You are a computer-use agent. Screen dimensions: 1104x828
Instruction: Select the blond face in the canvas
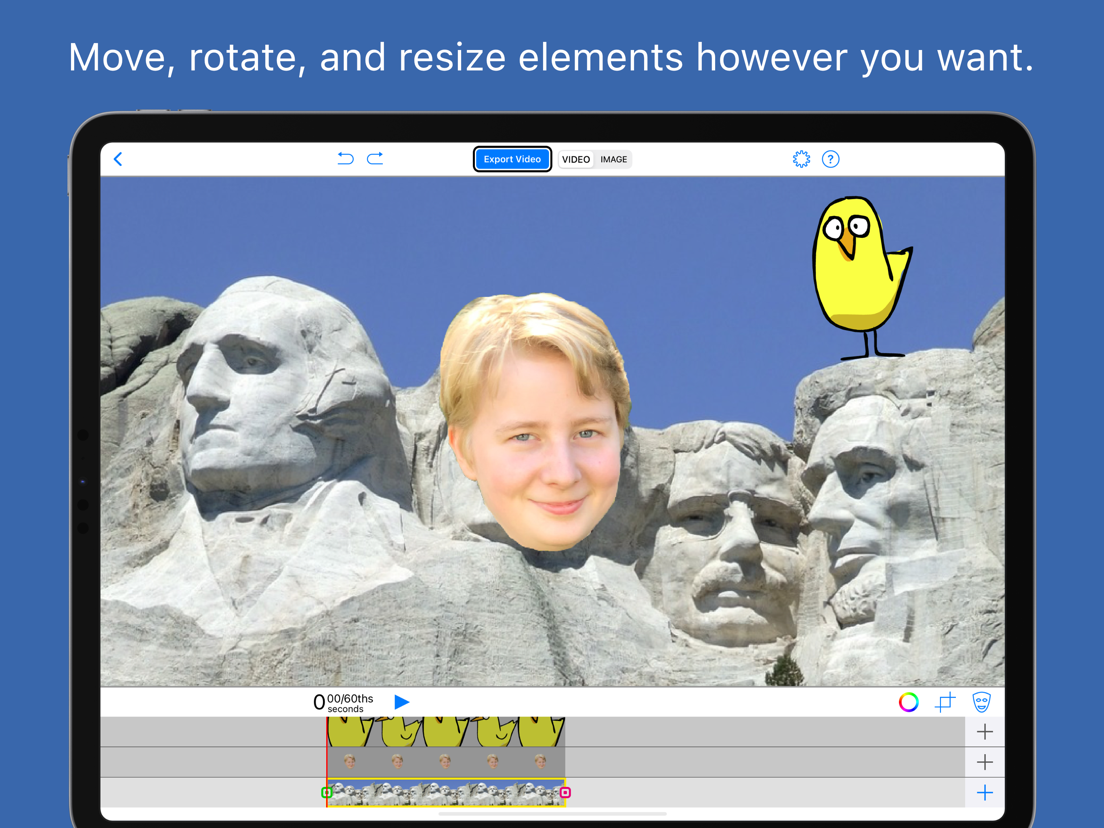(535, 422)
